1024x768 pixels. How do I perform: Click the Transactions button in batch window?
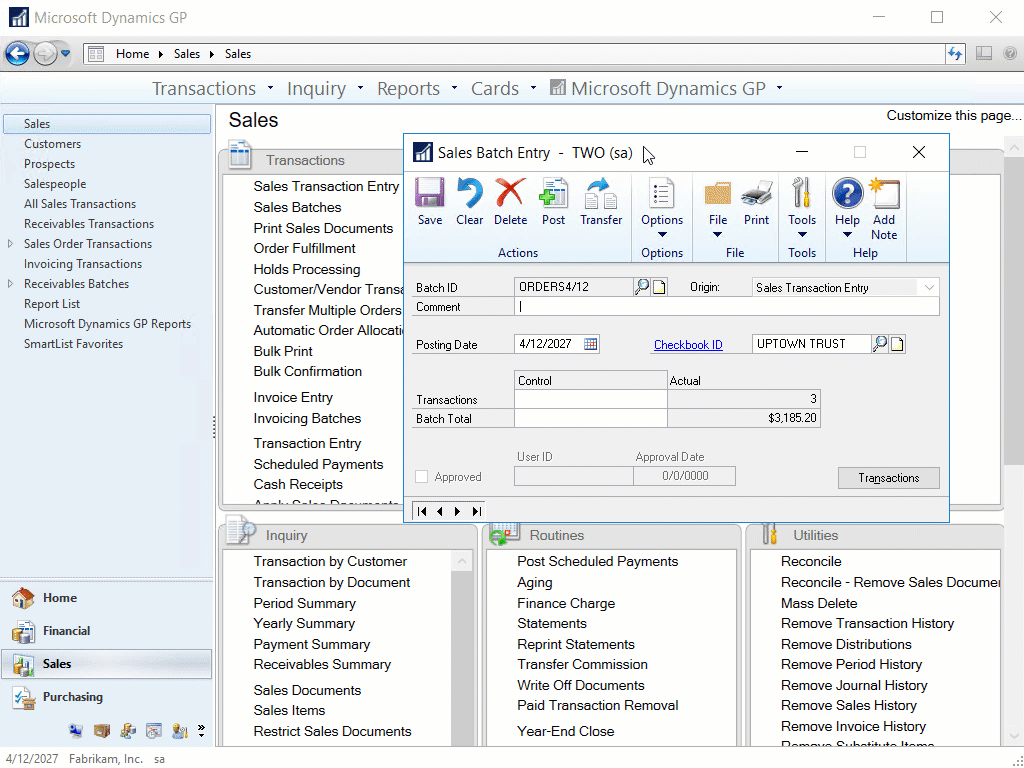click(888, 478)
